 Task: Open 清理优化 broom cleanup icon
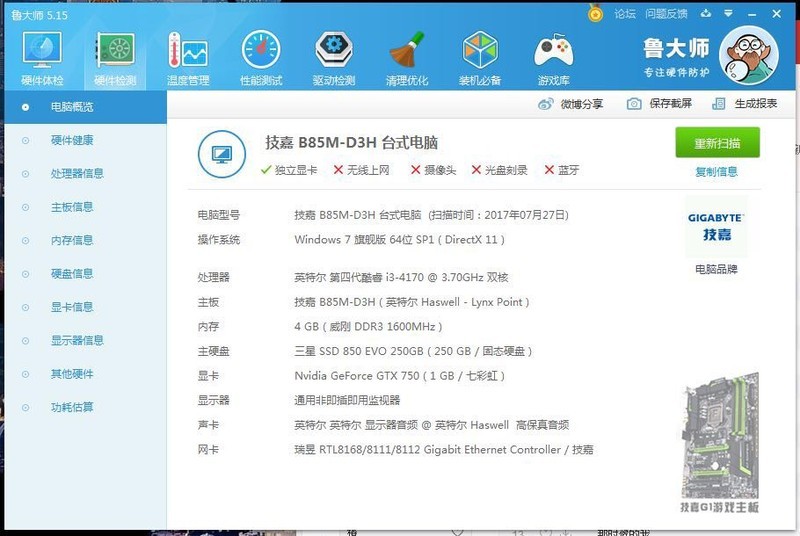point(407,50)
